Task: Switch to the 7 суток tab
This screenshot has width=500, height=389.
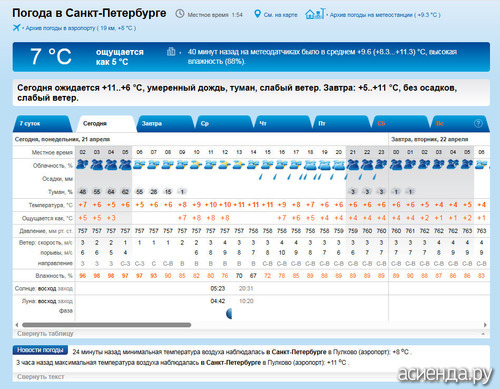Action: point(30,123)
